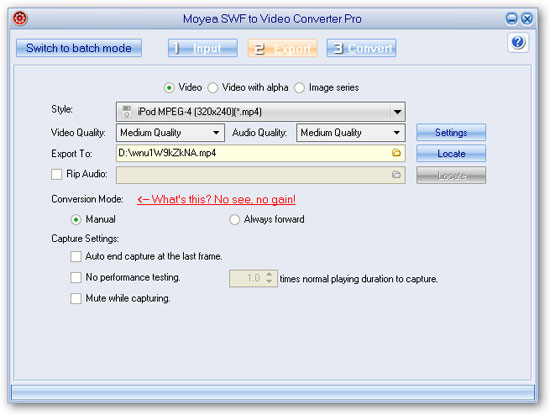Select the Video output radio button
Viewport: 550px width, 415px height.
(169, 88)
